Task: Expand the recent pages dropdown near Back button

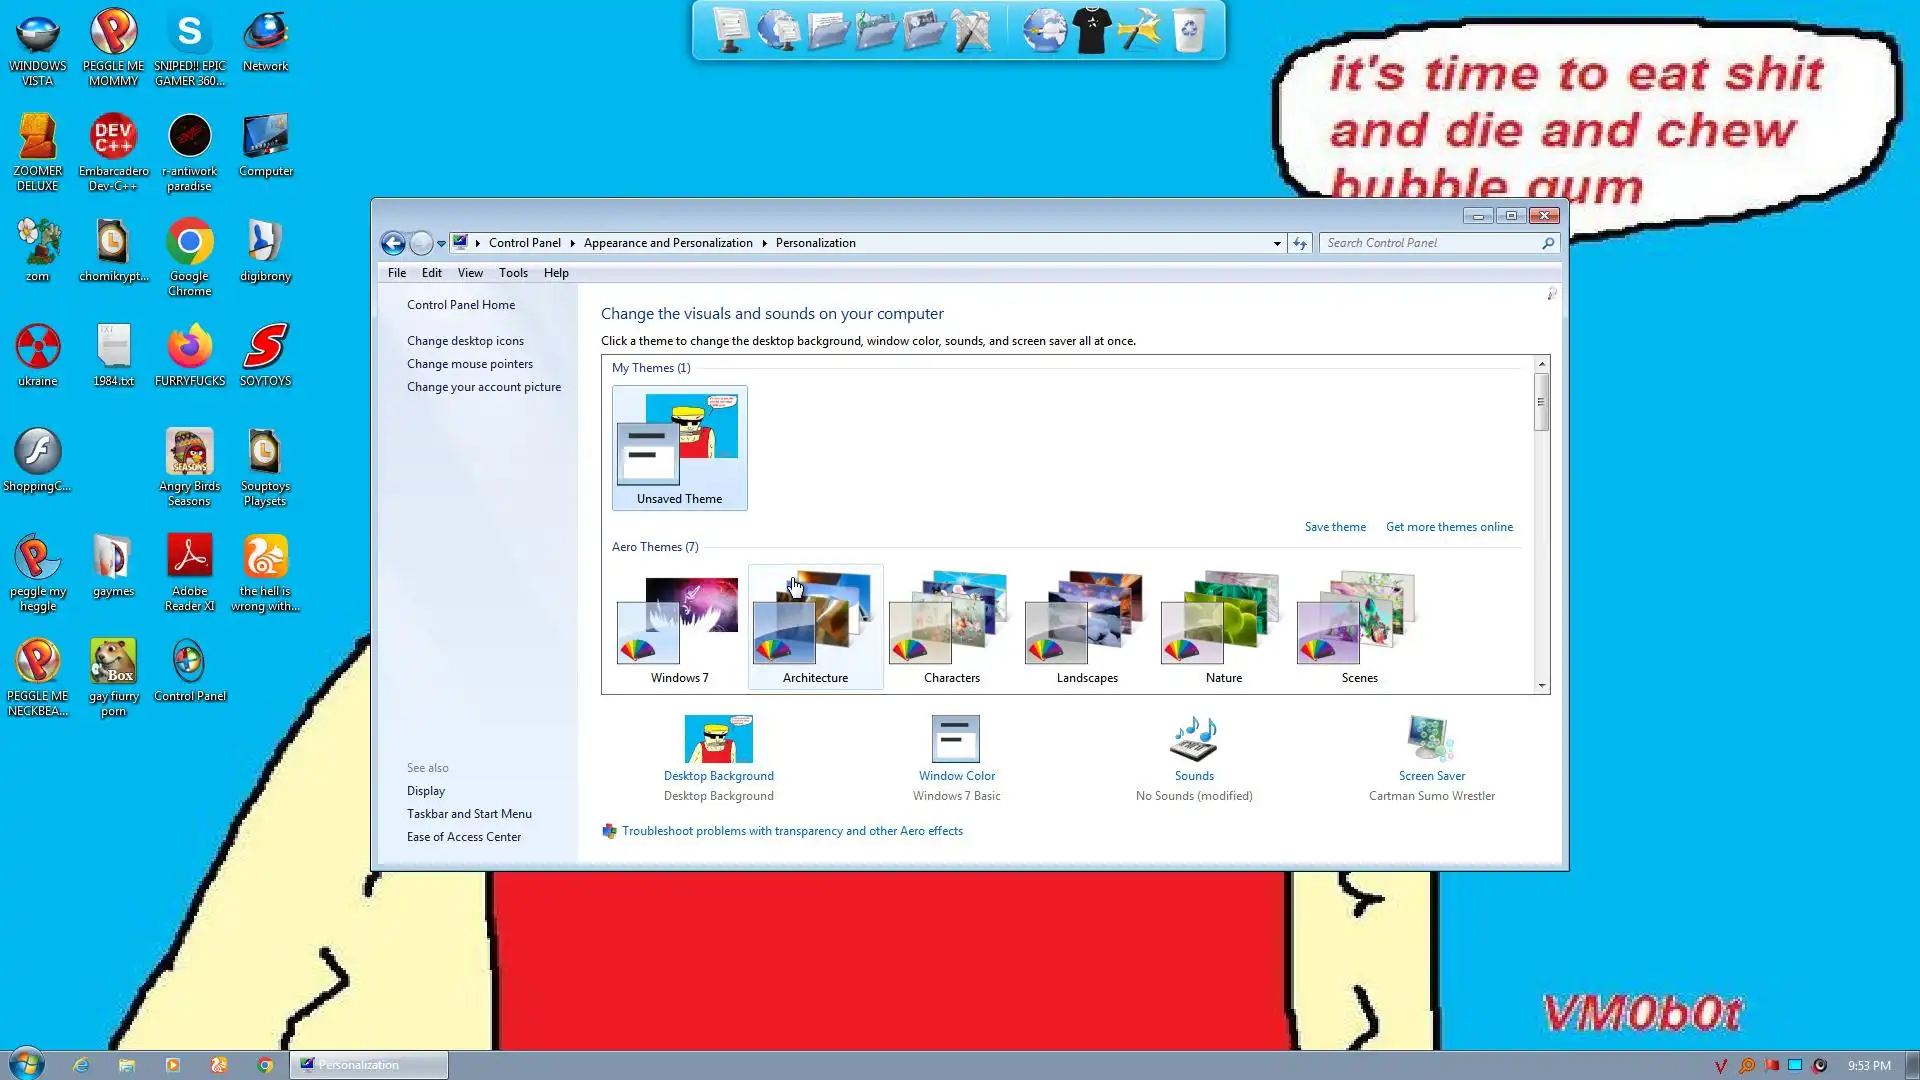Action: (441, 243)
